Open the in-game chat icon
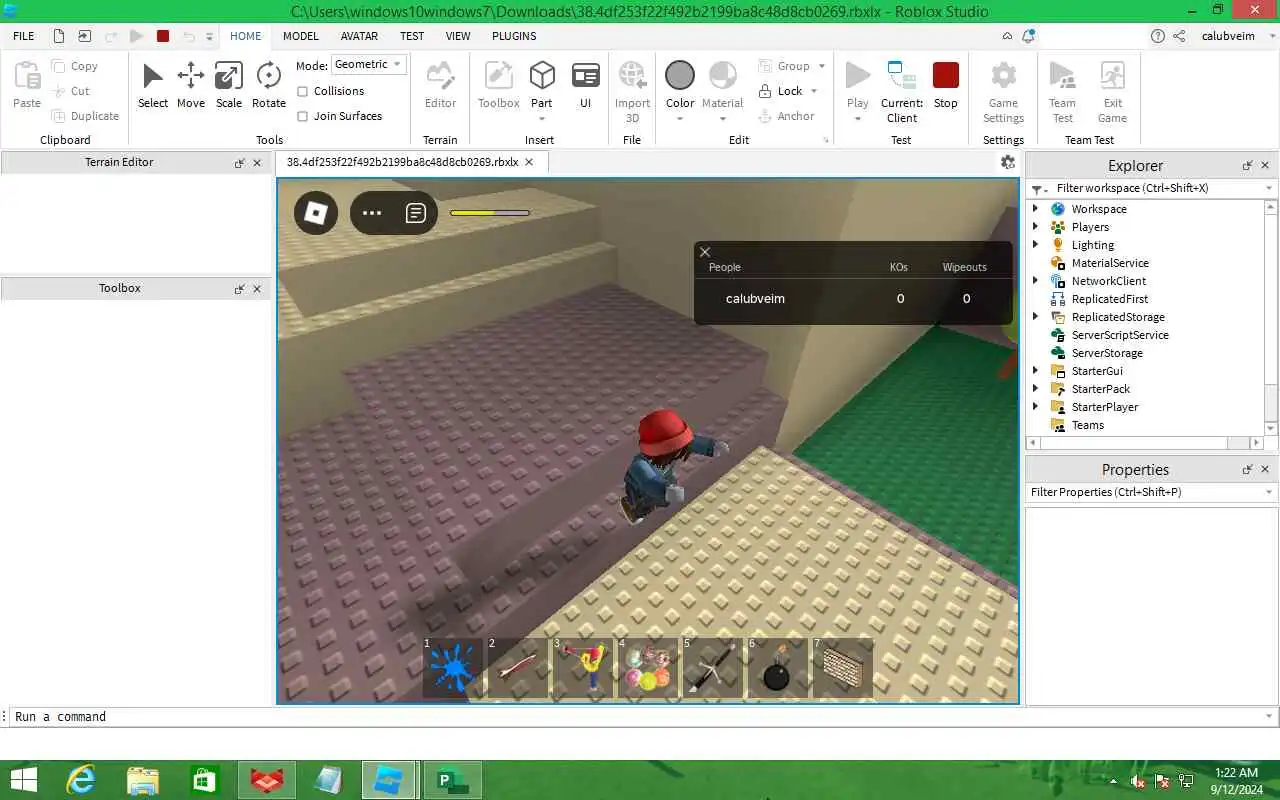 (416, 213)
